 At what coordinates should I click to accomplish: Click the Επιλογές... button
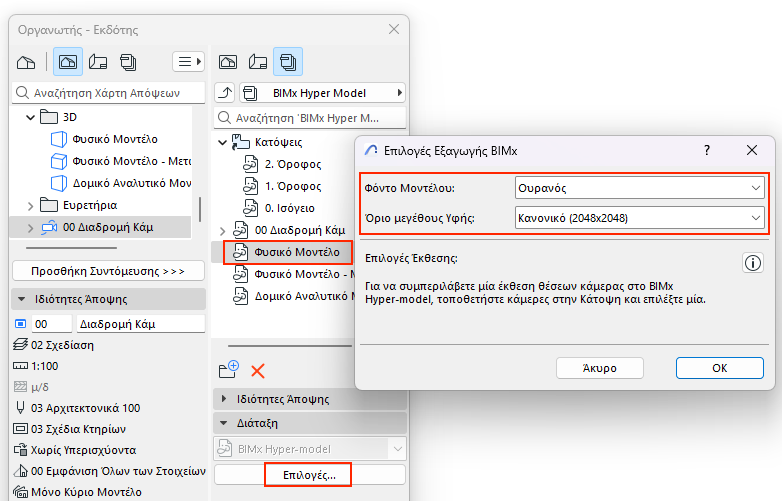309,475
